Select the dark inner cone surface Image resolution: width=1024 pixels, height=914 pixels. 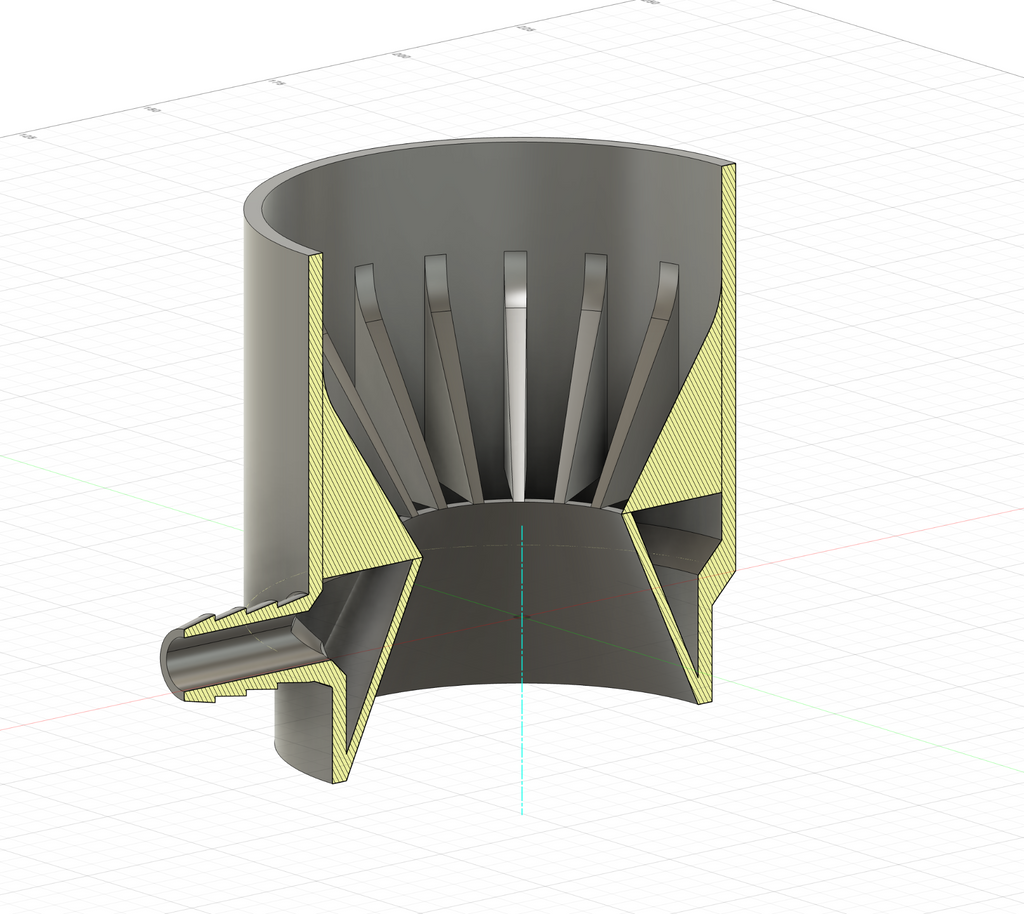click(522, 607)
